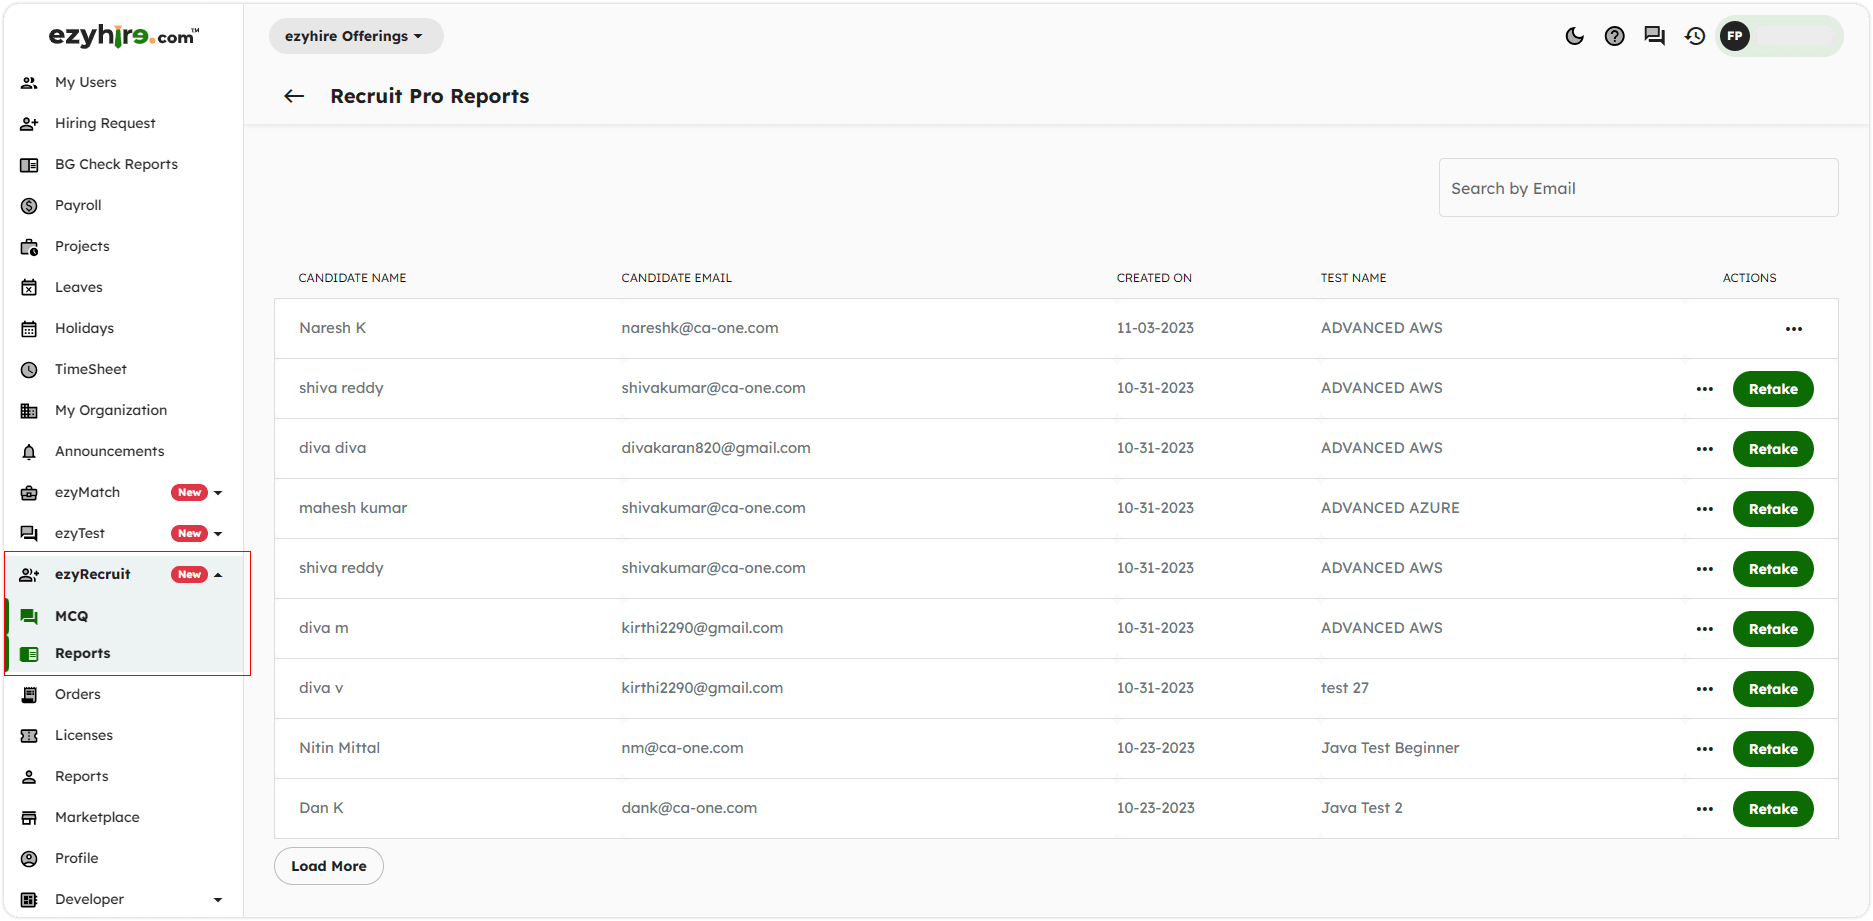Viewport: 1873px width, 921px height.
Task: Open the Hiring Request menu item
Action: pos(105,123)
